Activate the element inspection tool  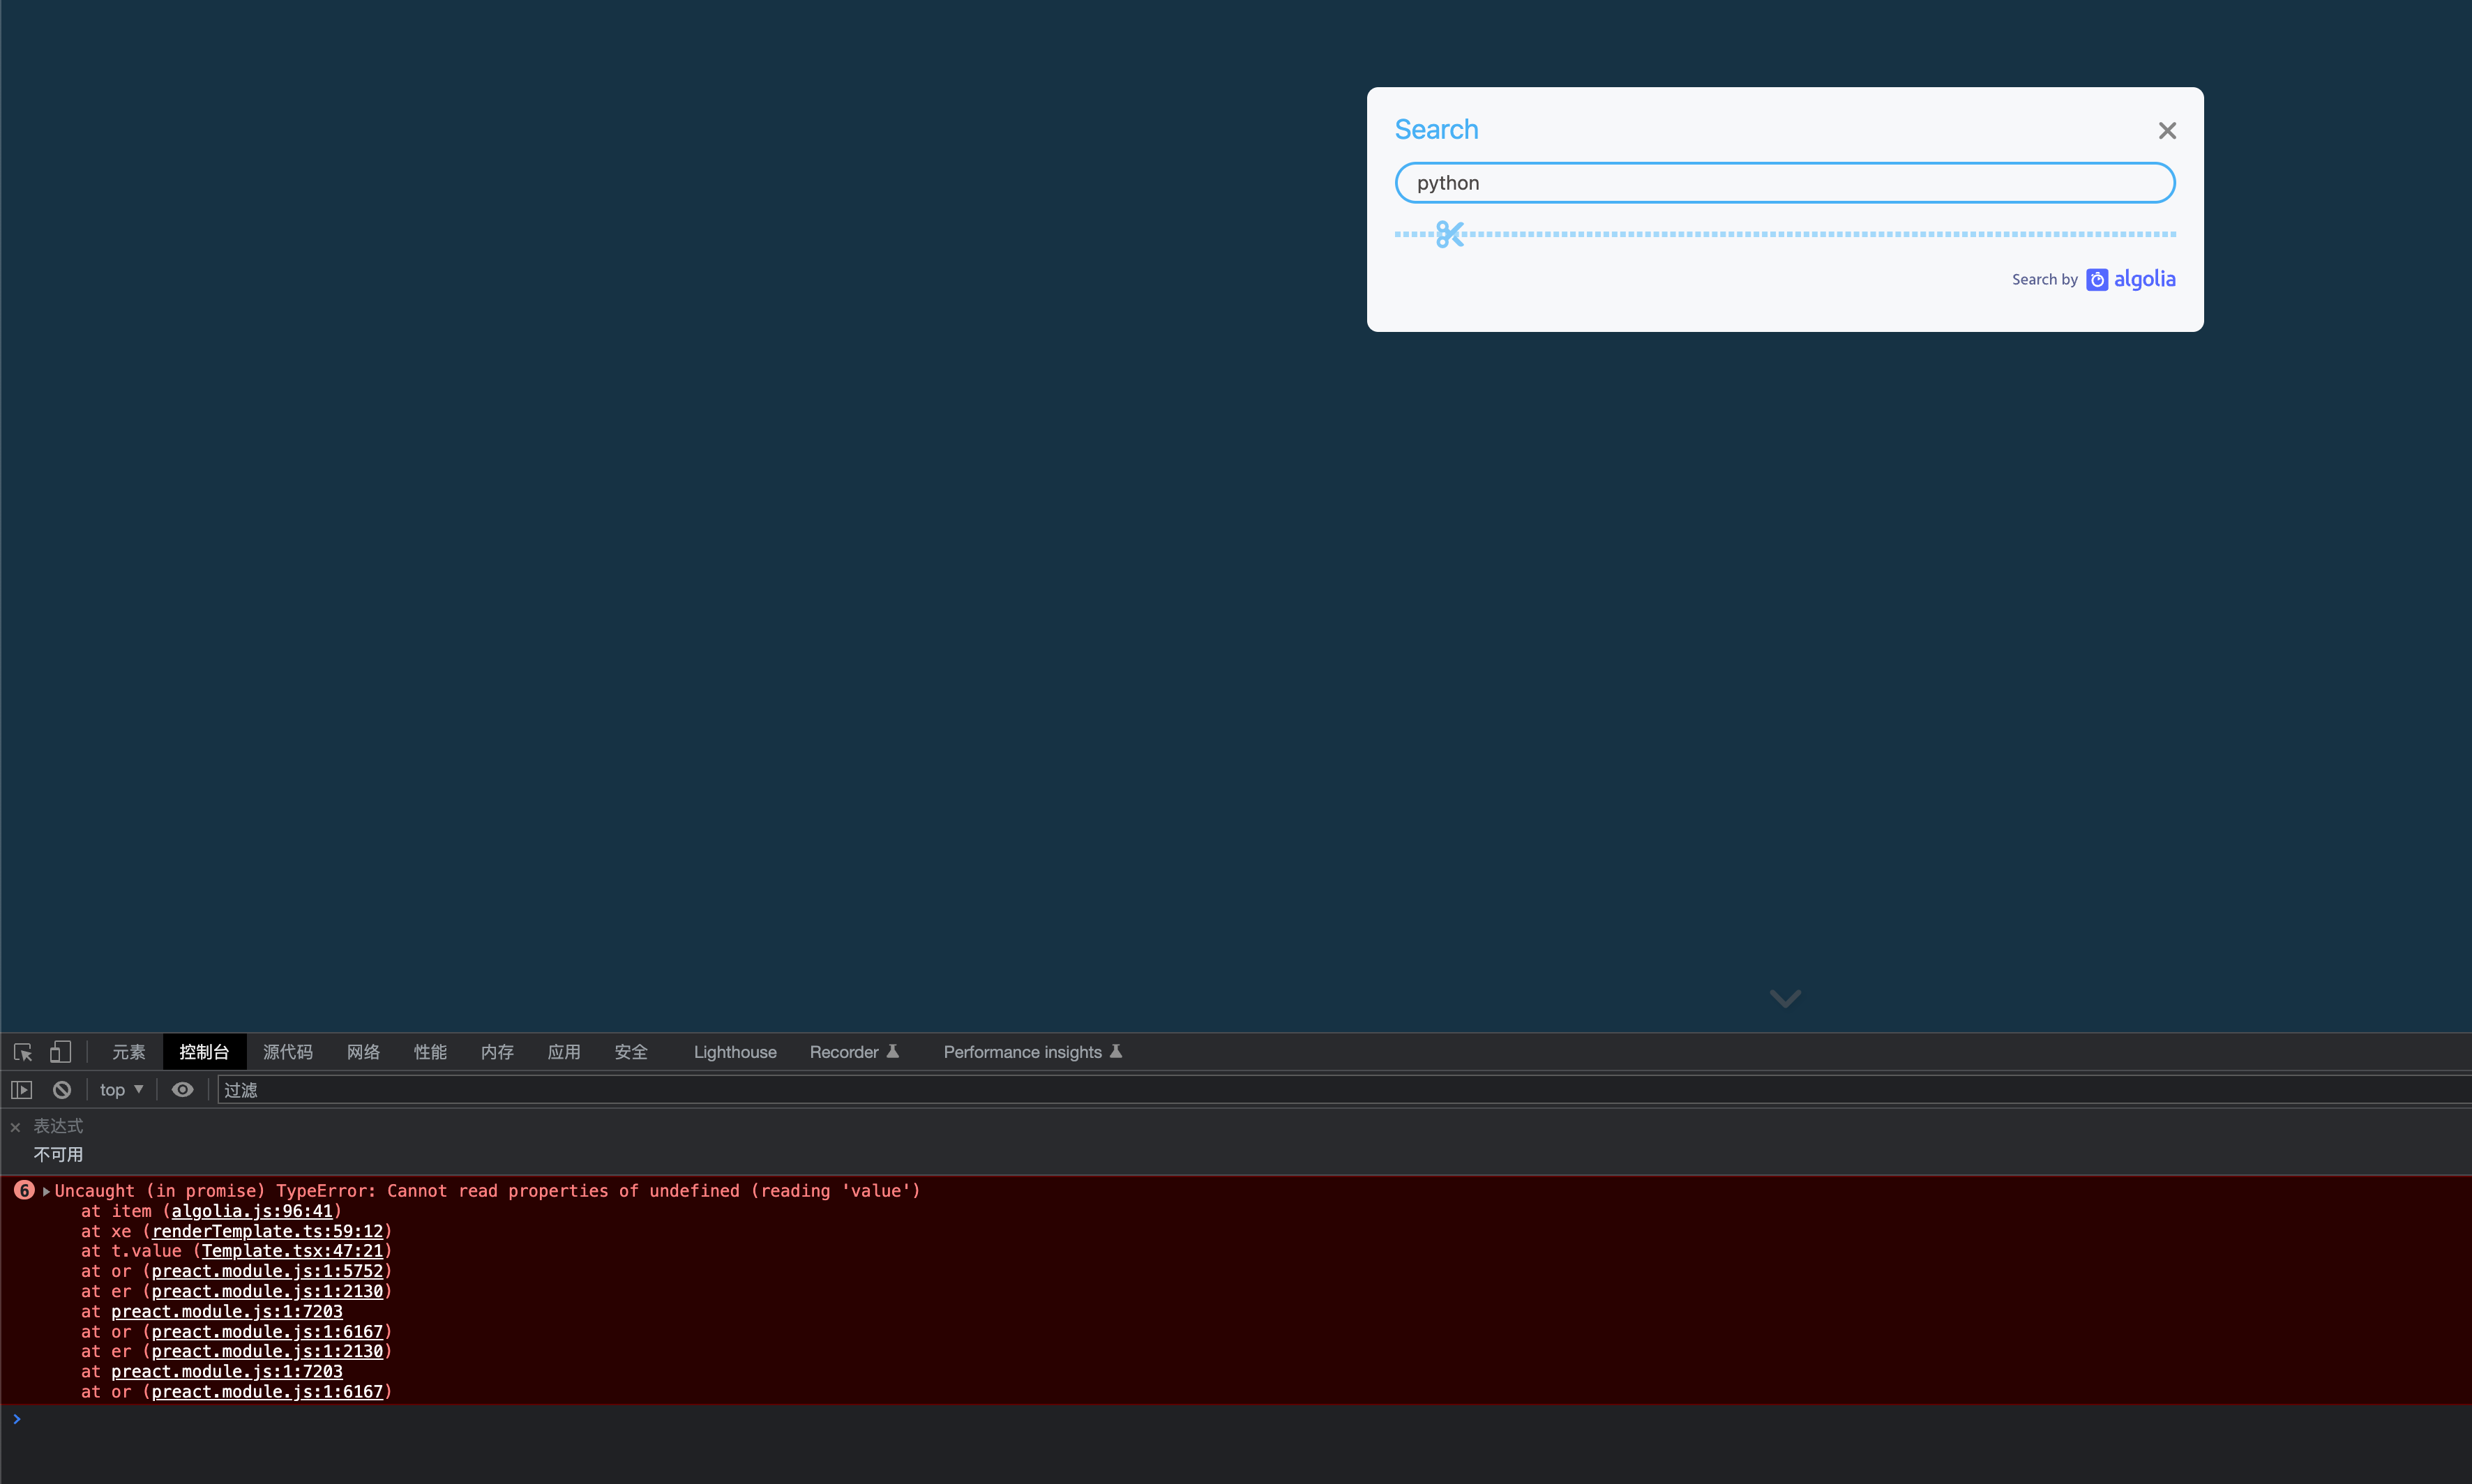click(x=22, y=1052)
